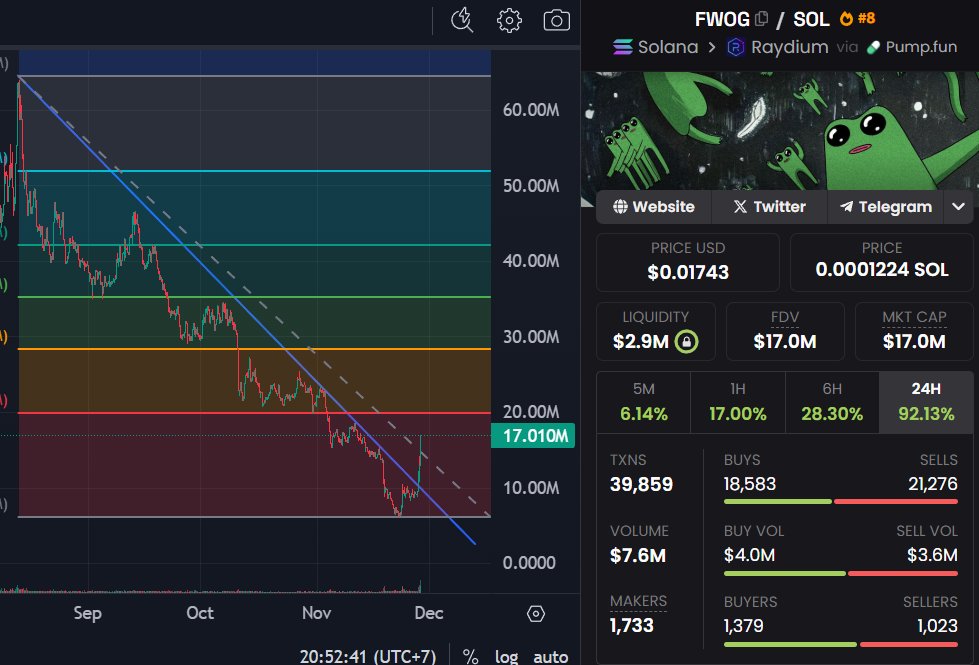Open the Website link
This screenshot has height=665, width=979.
(x=654, y=207)
